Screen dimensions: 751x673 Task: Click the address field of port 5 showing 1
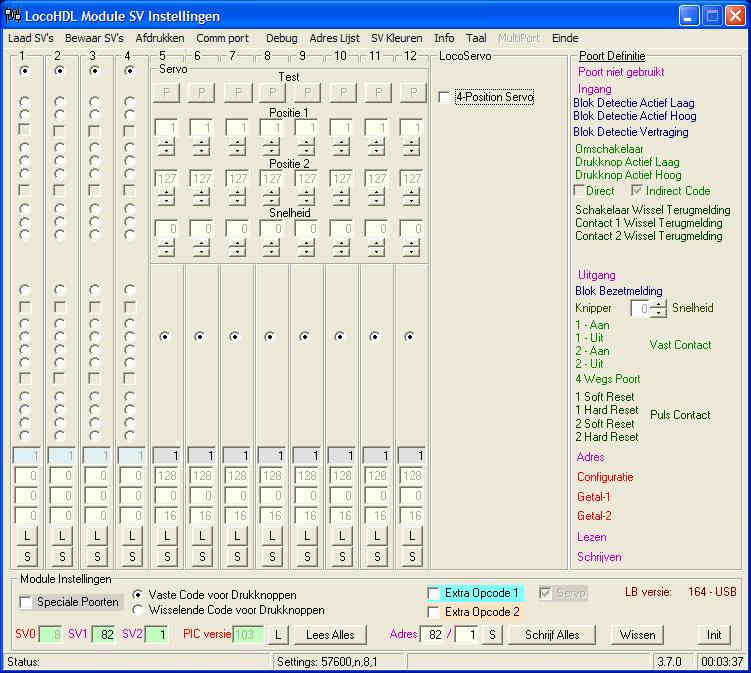pyautogui.click(x=166, y=456)
